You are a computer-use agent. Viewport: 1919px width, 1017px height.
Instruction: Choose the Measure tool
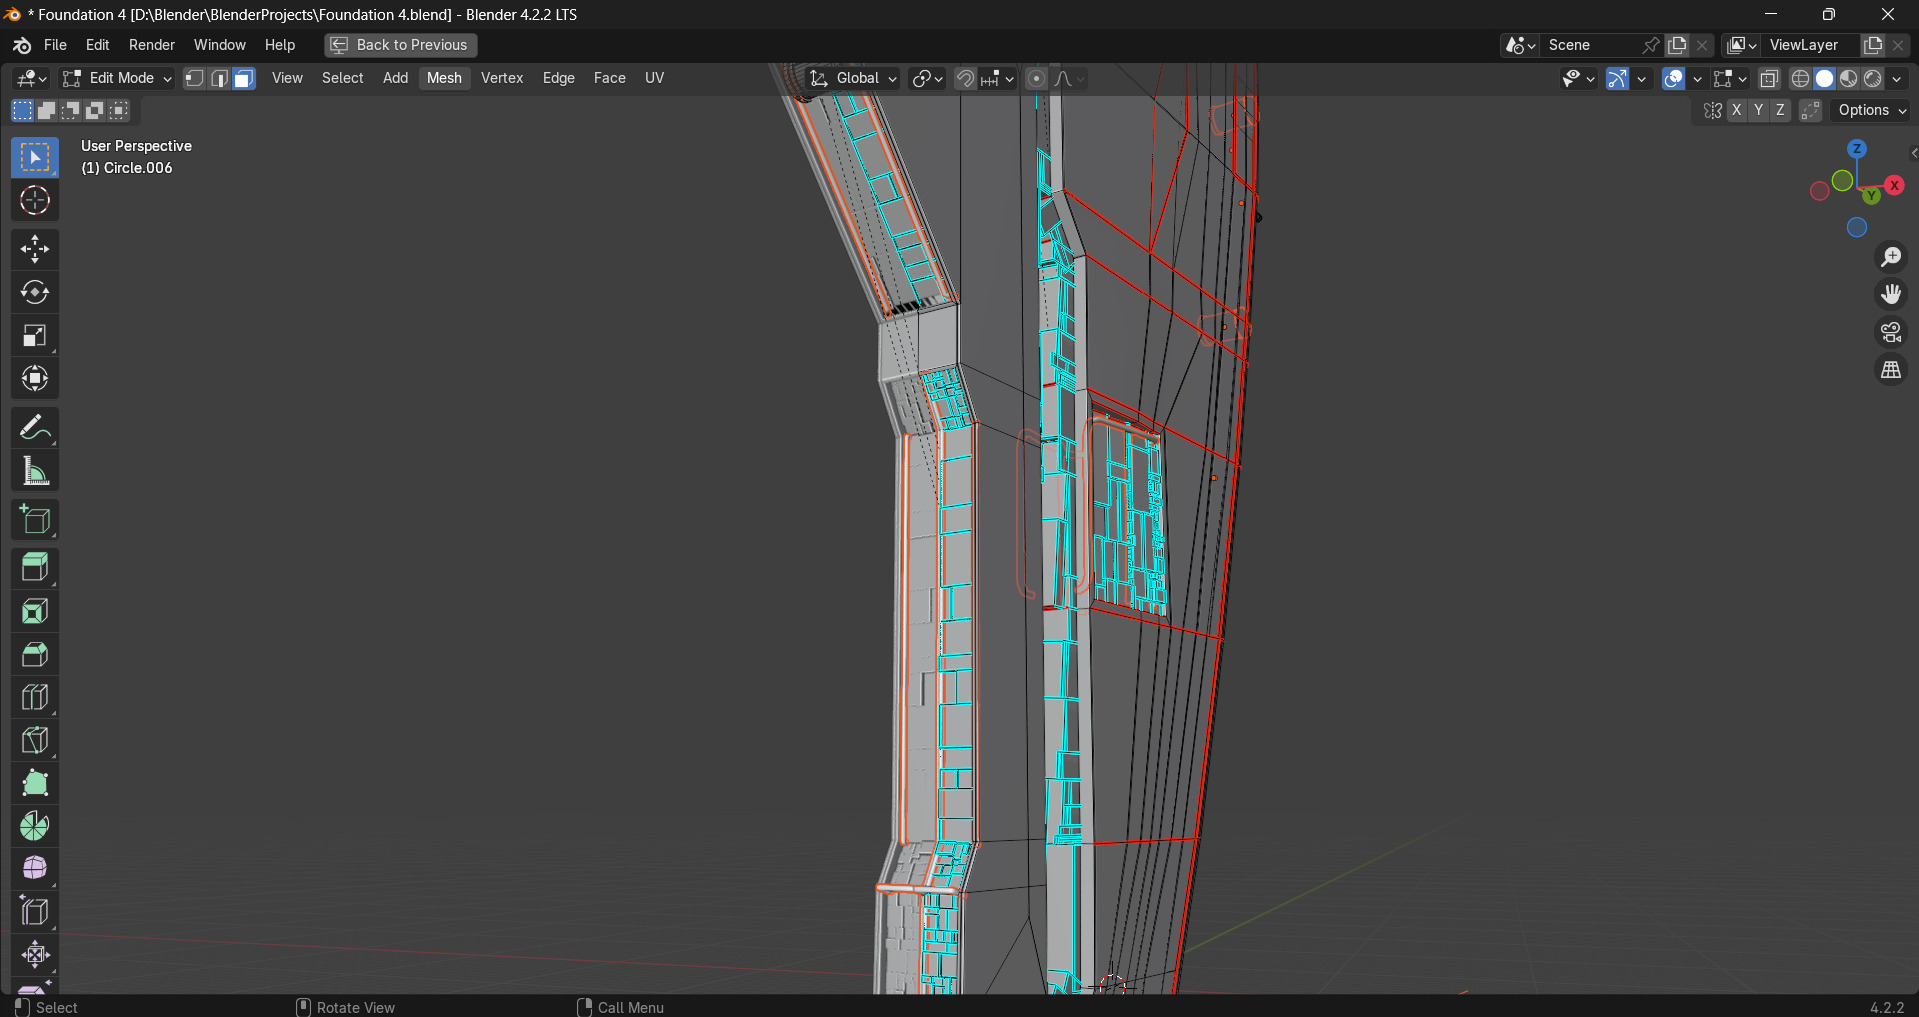tap(35, 471)
